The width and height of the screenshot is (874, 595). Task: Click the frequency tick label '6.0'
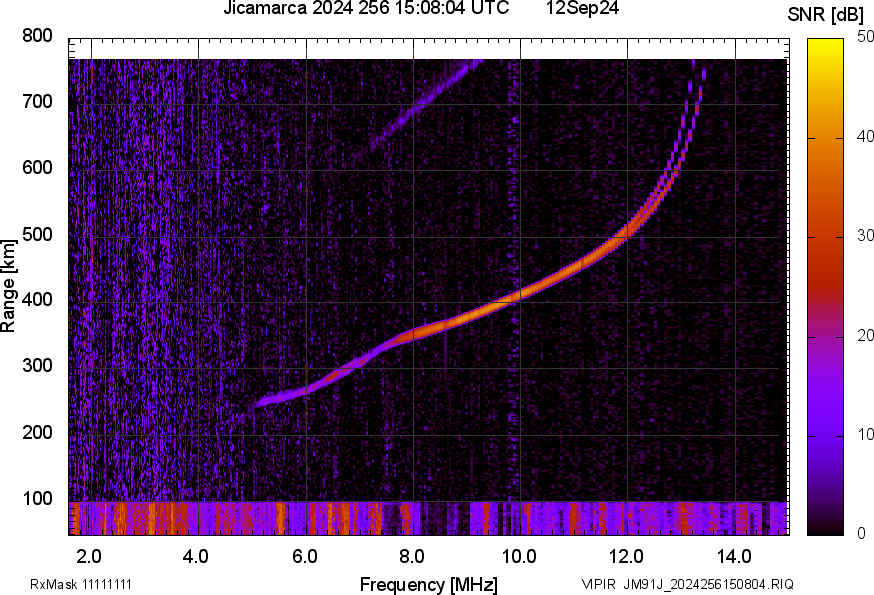[x=304, y=557]
